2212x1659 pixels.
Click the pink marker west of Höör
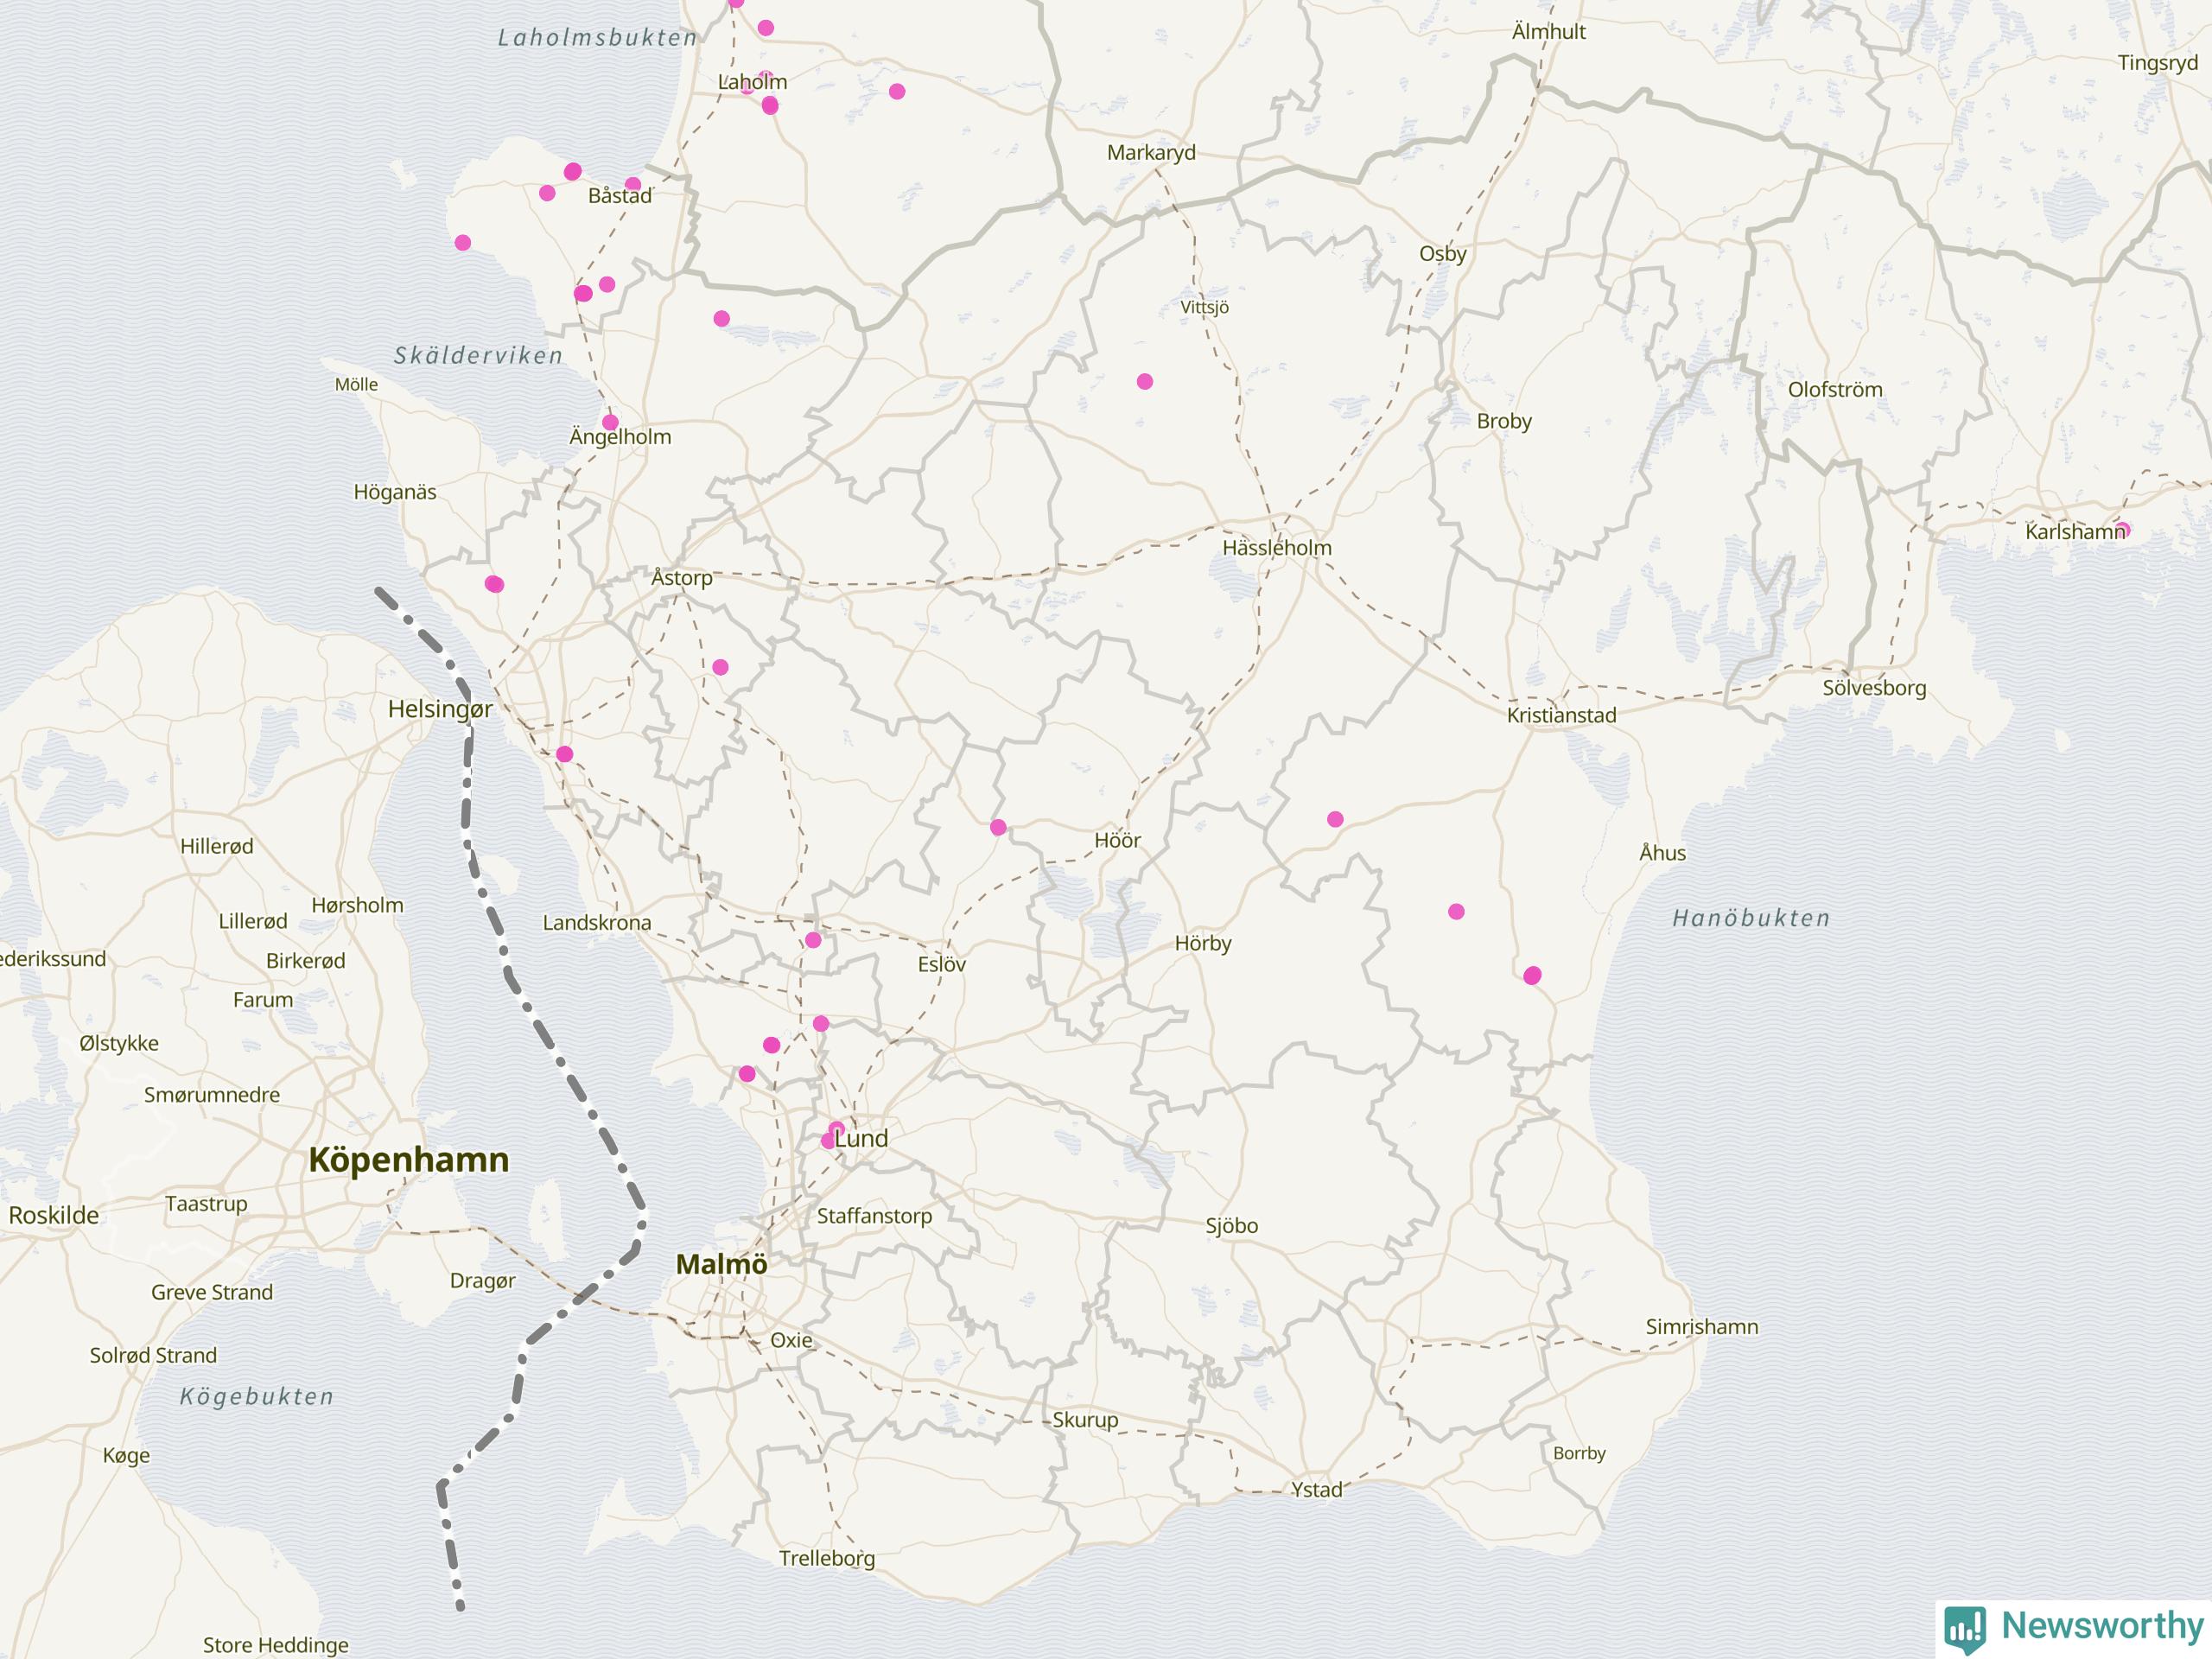coord(997,827)
